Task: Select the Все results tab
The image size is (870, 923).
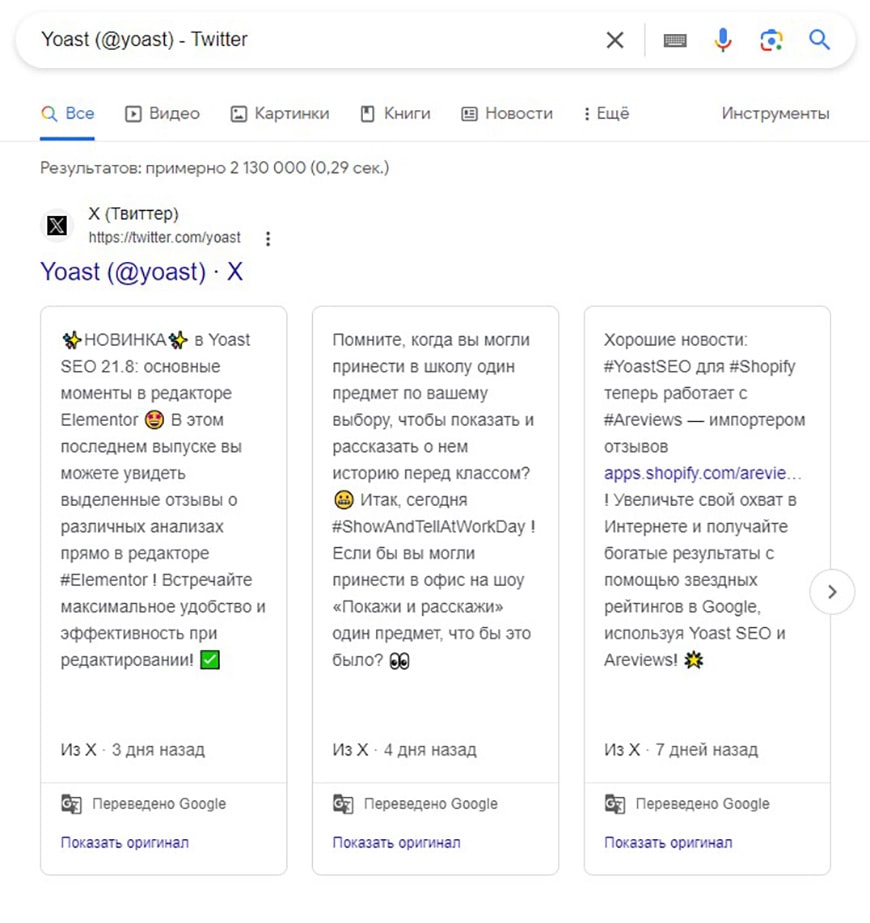Action: tap(67, 114)
